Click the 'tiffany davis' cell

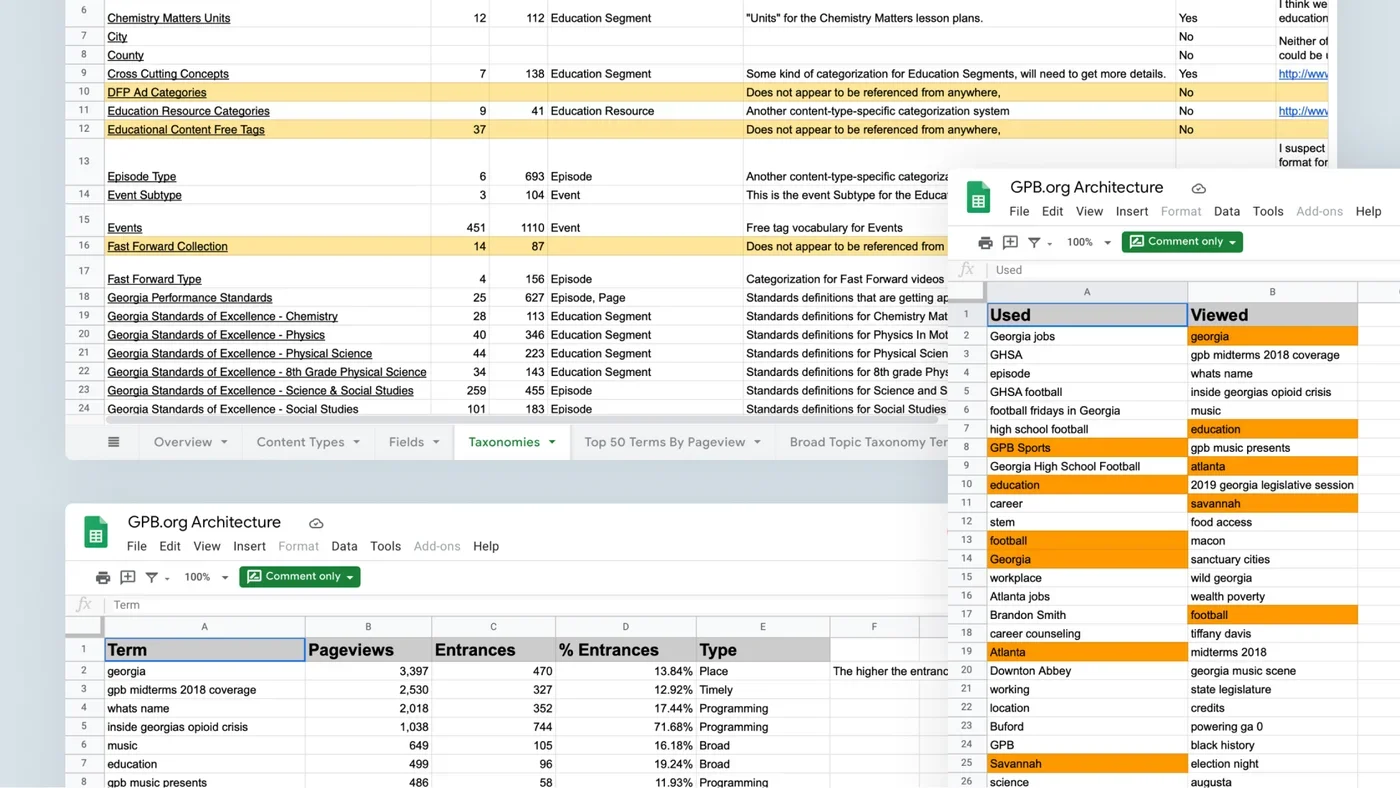coord(1272,634)
